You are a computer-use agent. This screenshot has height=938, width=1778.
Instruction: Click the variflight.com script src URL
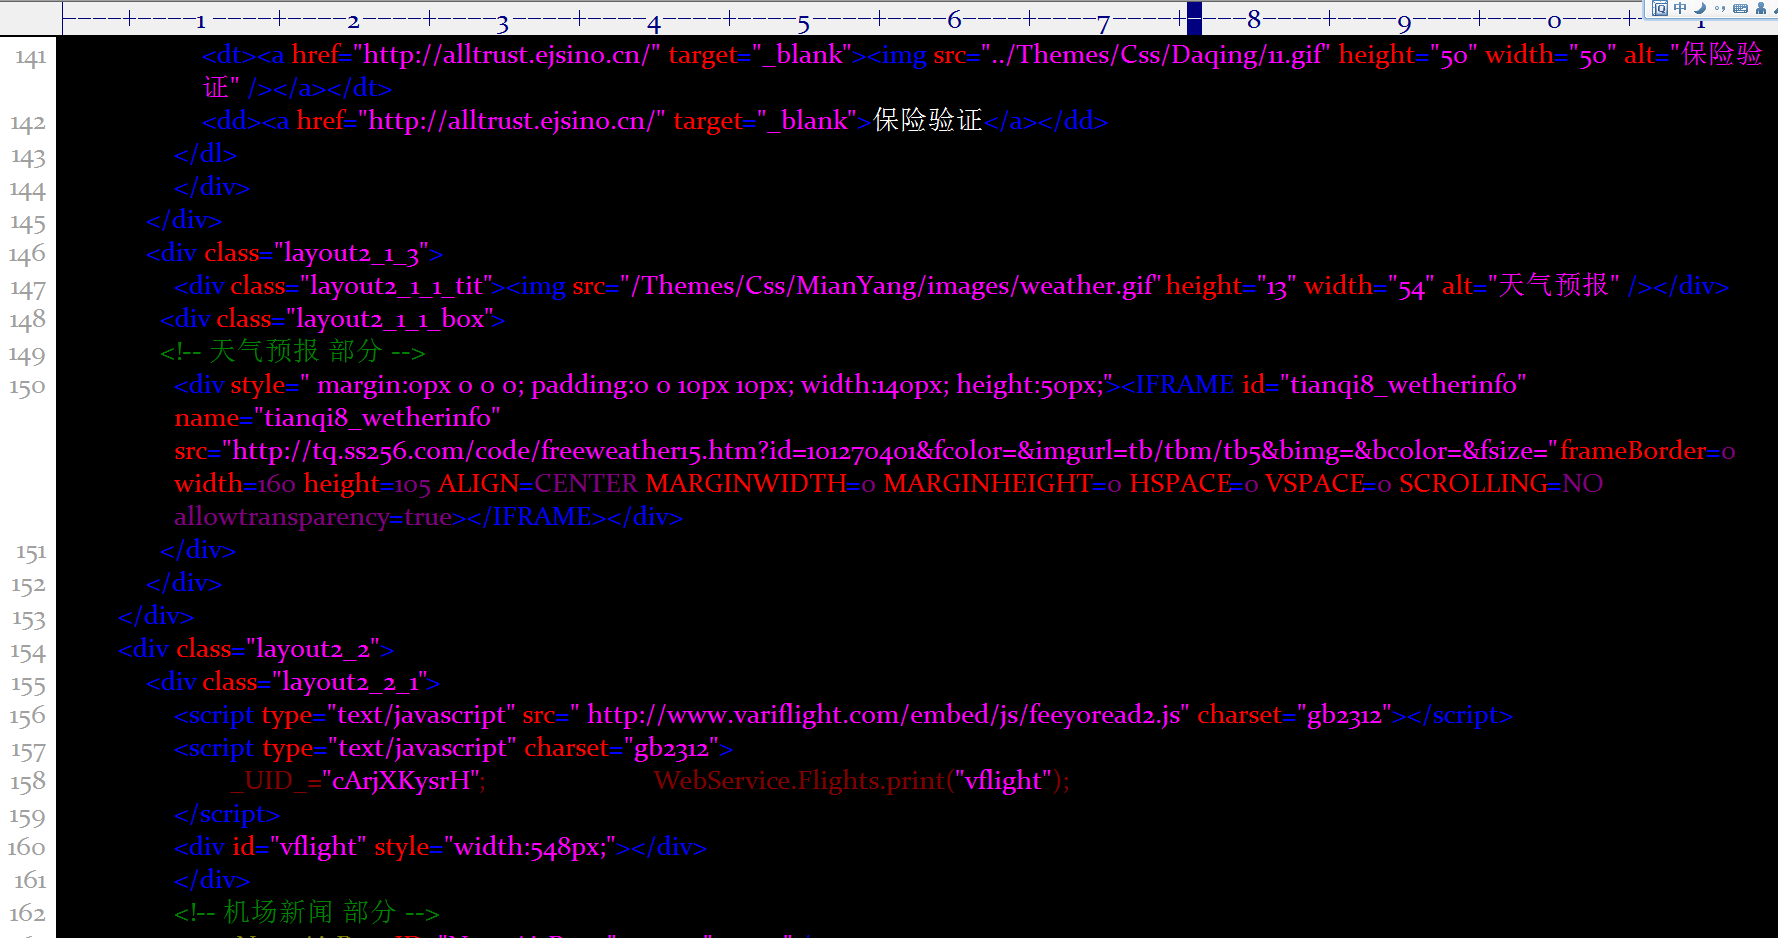[x=883, y=715]
